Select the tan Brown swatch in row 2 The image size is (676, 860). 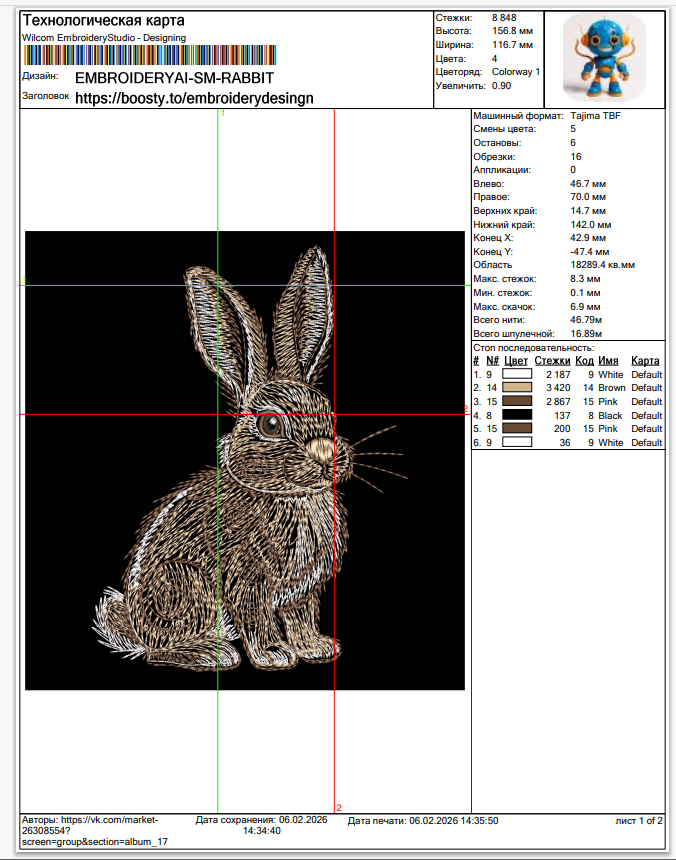pyautogui.click(x=516, y=388)
